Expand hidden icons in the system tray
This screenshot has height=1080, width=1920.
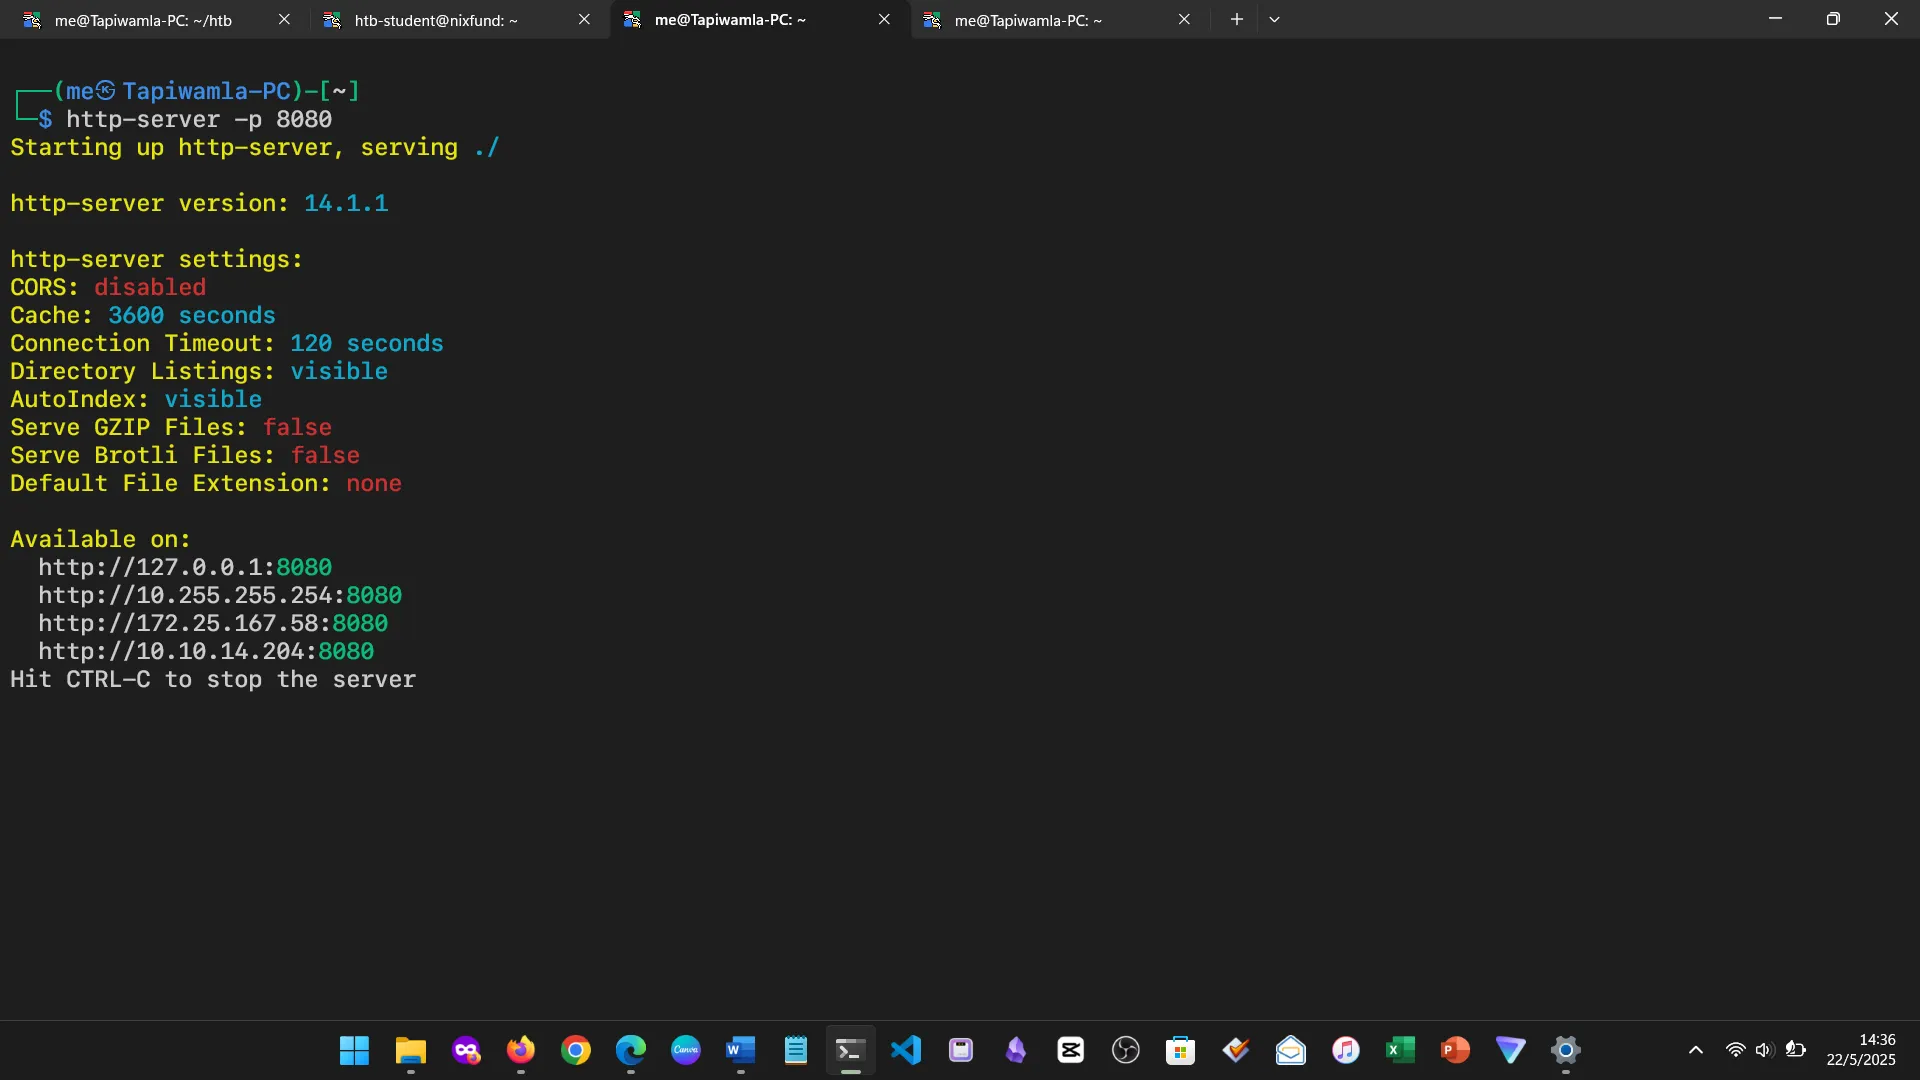(x=1697, y=1050)
